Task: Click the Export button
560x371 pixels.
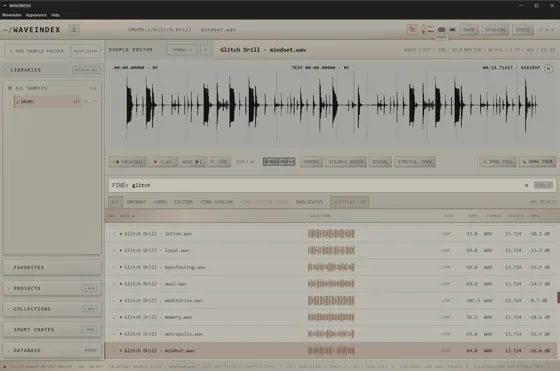Action: click(x=311, y=162)
